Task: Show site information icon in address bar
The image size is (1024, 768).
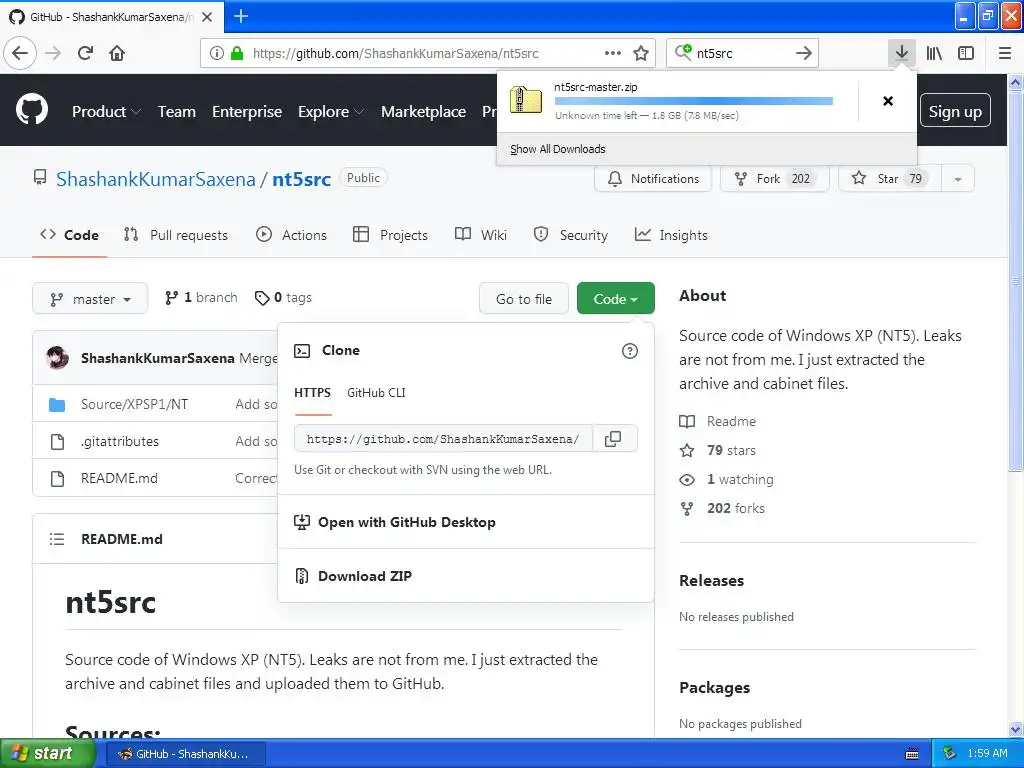Action: point(216,53)
